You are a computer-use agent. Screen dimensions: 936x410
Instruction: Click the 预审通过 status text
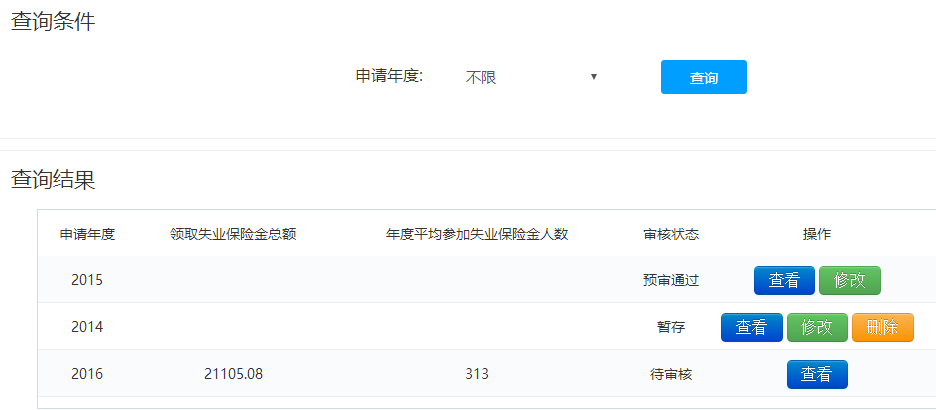pos(671,281)
